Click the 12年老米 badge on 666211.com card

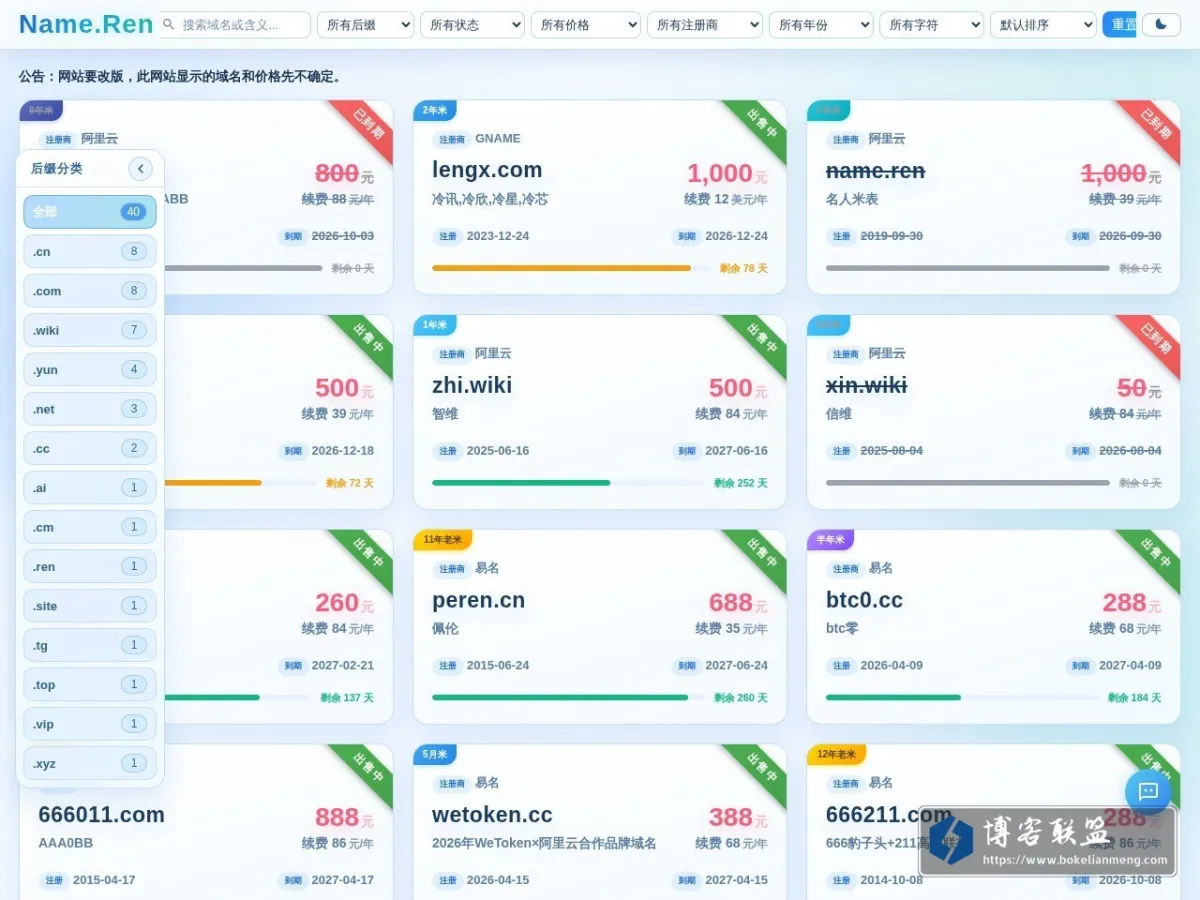(836, 755)
